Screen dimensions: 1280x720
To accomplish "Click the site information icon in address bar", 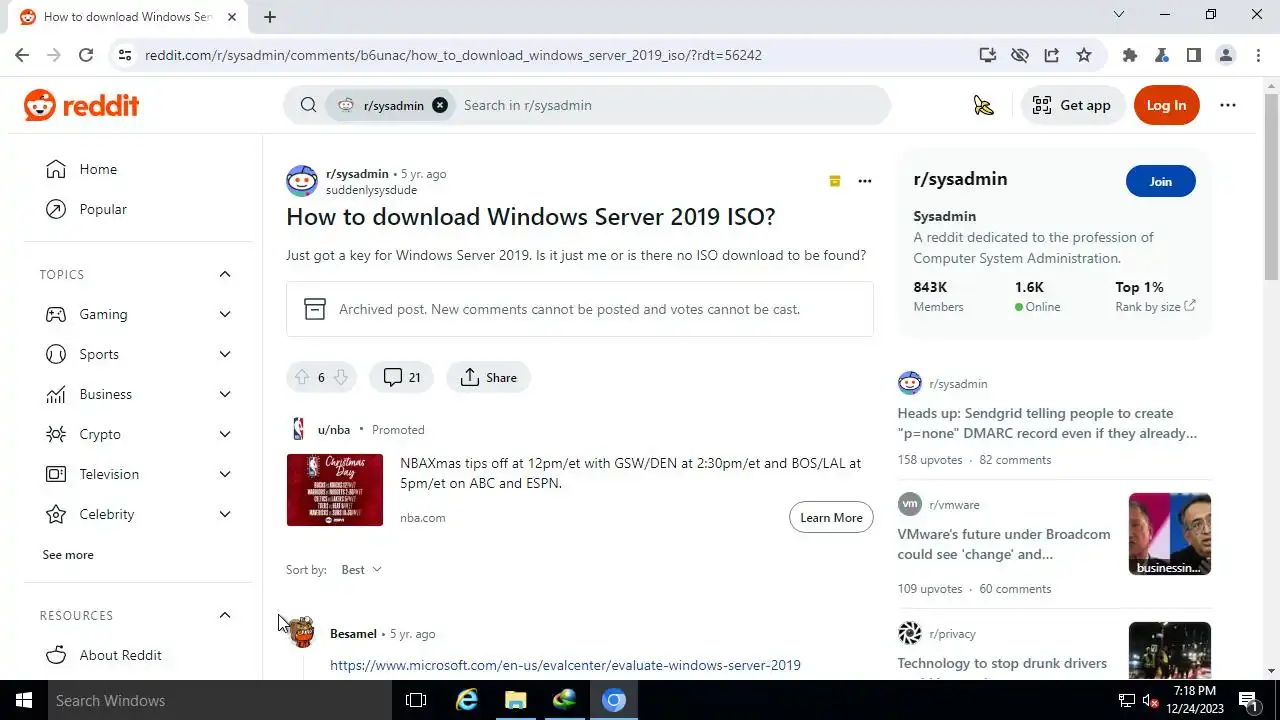I will (x=125, y=55).
